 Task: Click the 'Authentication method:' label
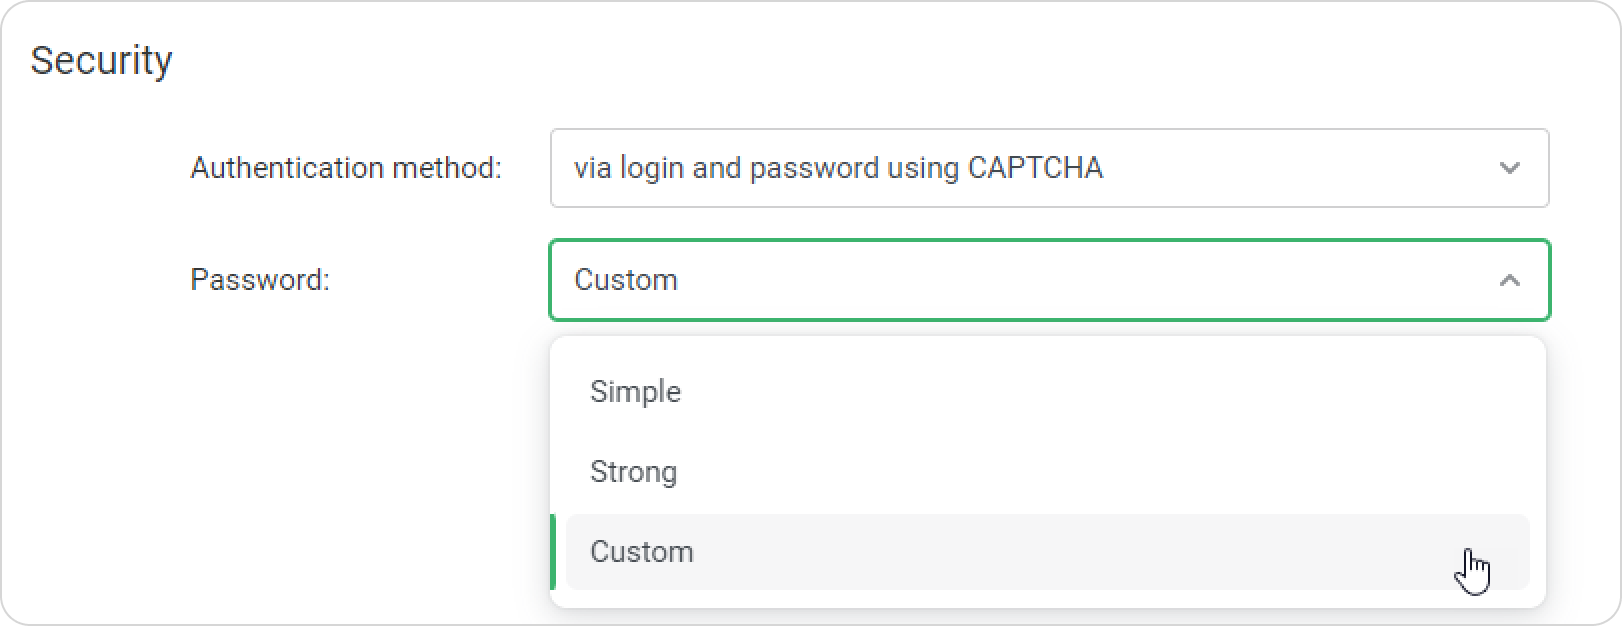coord(346,168)
